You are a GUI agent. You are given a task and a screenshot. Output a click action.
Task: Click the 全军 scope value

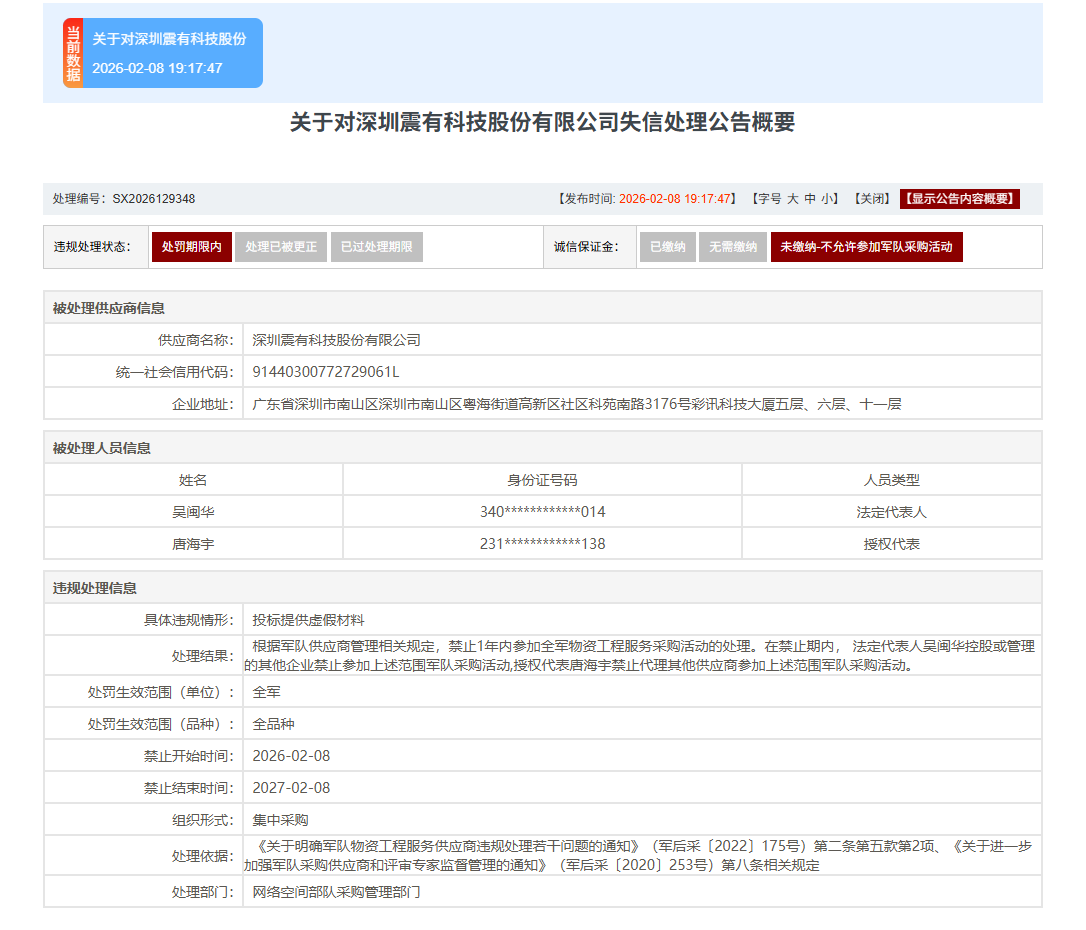[267, 692]
